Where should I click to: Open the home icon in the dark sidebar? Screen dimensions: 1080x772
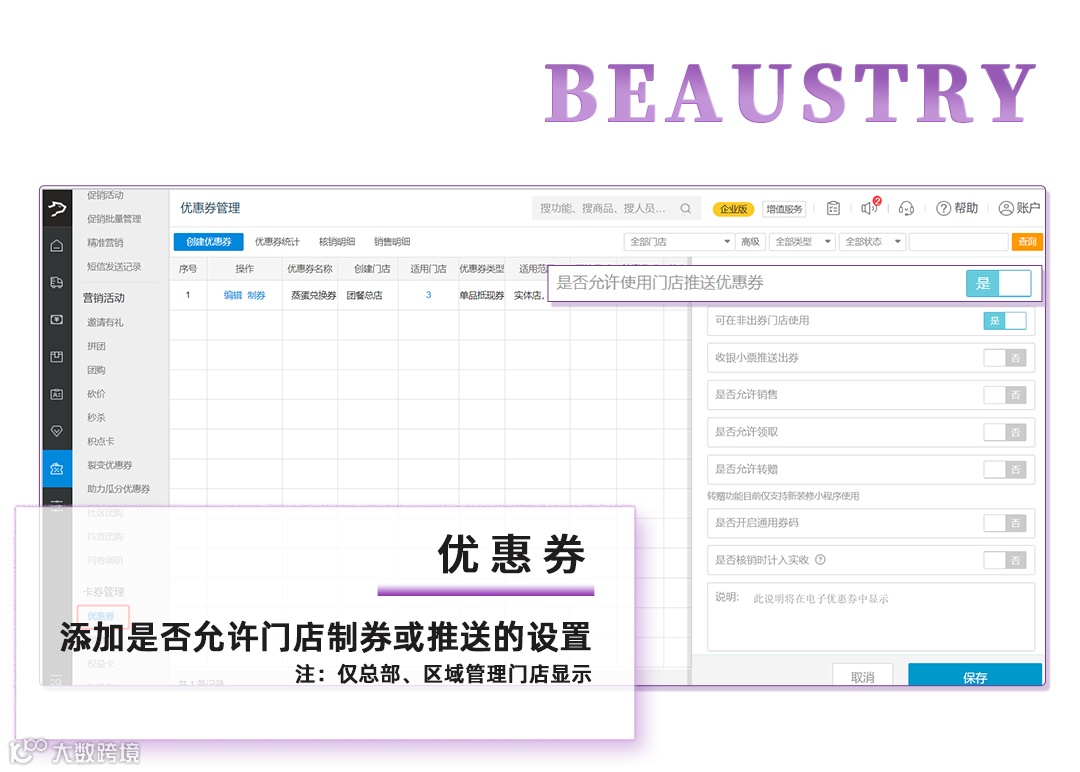tap(57, 246)
